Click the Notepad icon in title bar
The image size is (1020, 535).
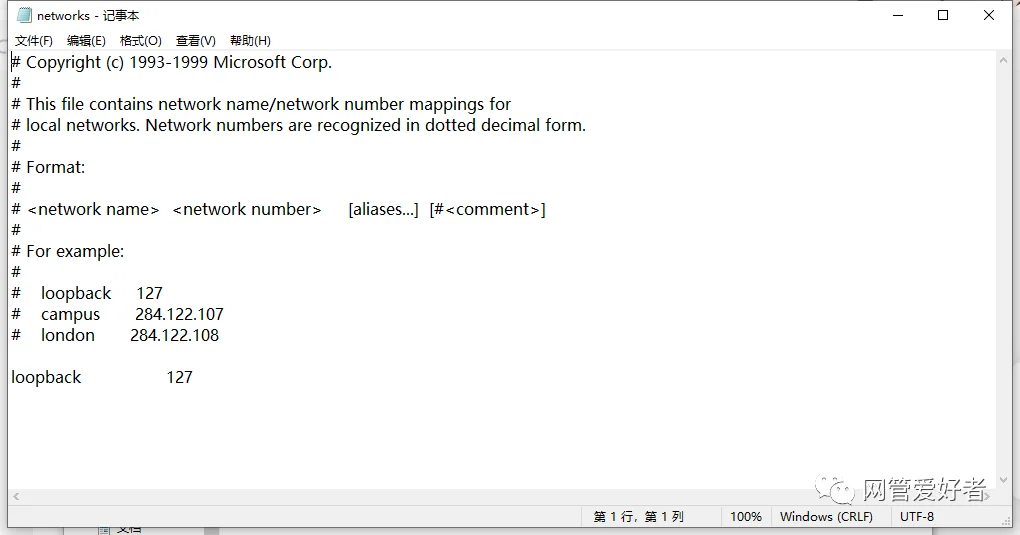point(24,15)
